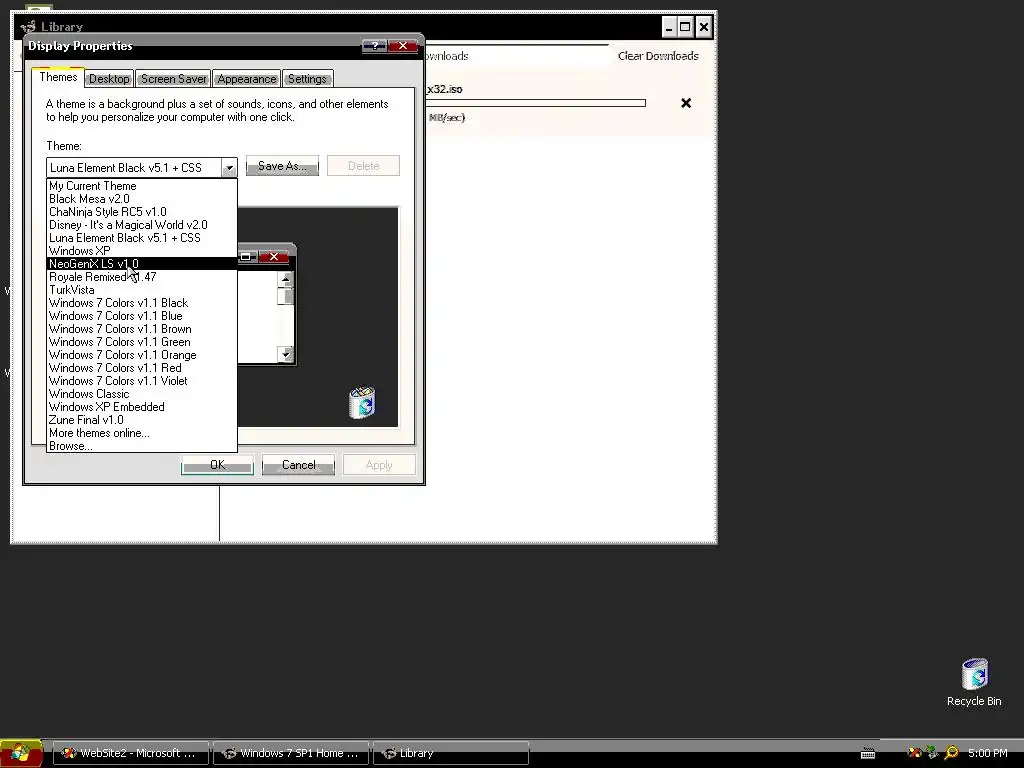Viewport: 1024px width, 768px height.
Task: Click the download progress bar in Library
Action: coord(536,103)
